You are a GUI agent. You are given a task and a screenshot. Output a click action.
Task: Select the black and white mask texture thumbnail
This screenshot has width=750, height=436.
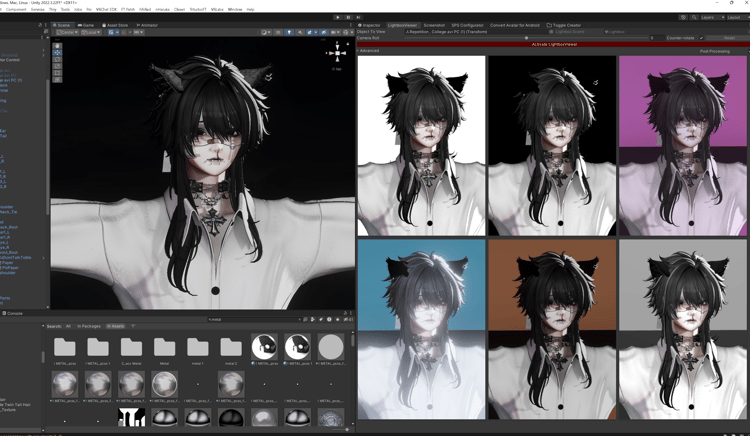(x=132, y=417)
